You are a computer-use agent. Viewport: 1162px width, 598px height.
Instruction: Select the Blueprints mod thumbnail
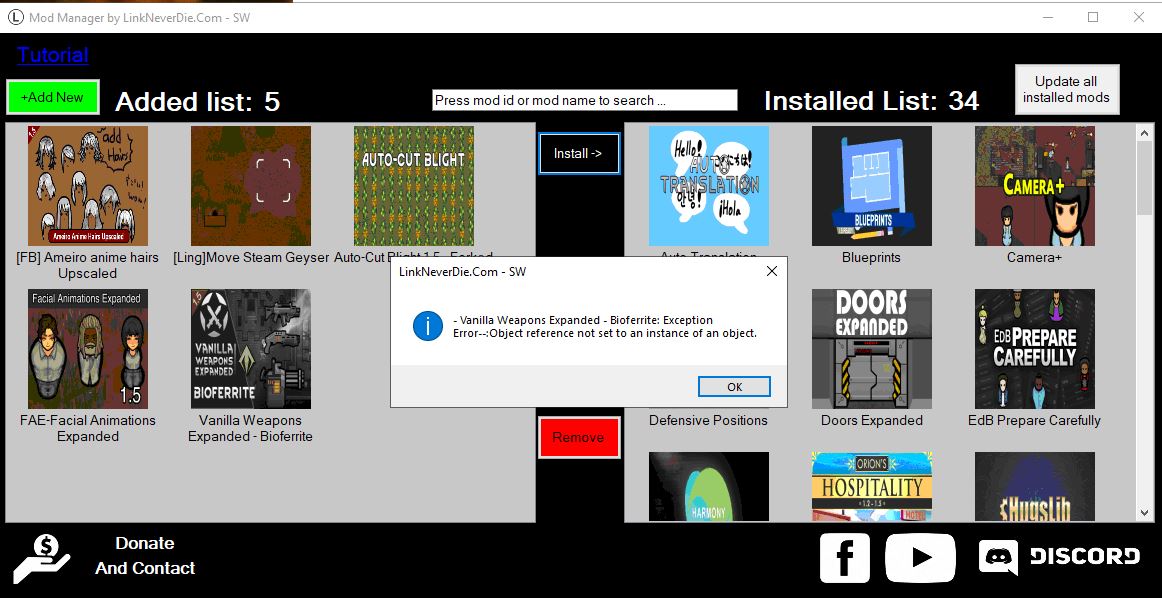point(871,186)
